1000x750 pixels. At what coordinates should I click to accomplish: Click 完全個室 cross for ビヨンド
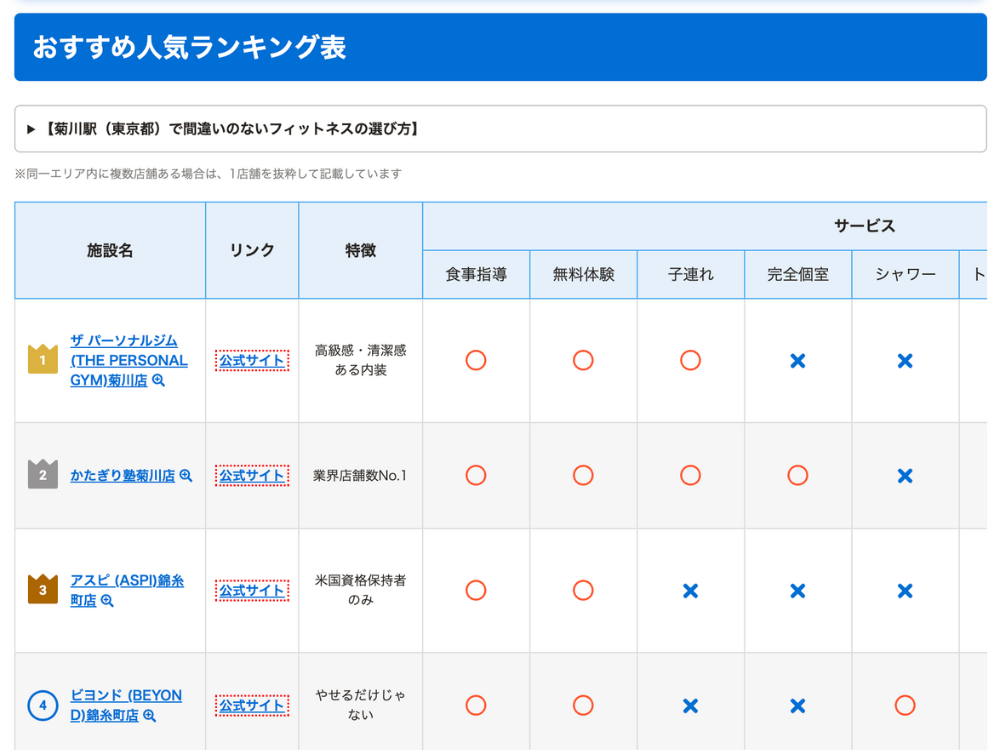(797, 706)
